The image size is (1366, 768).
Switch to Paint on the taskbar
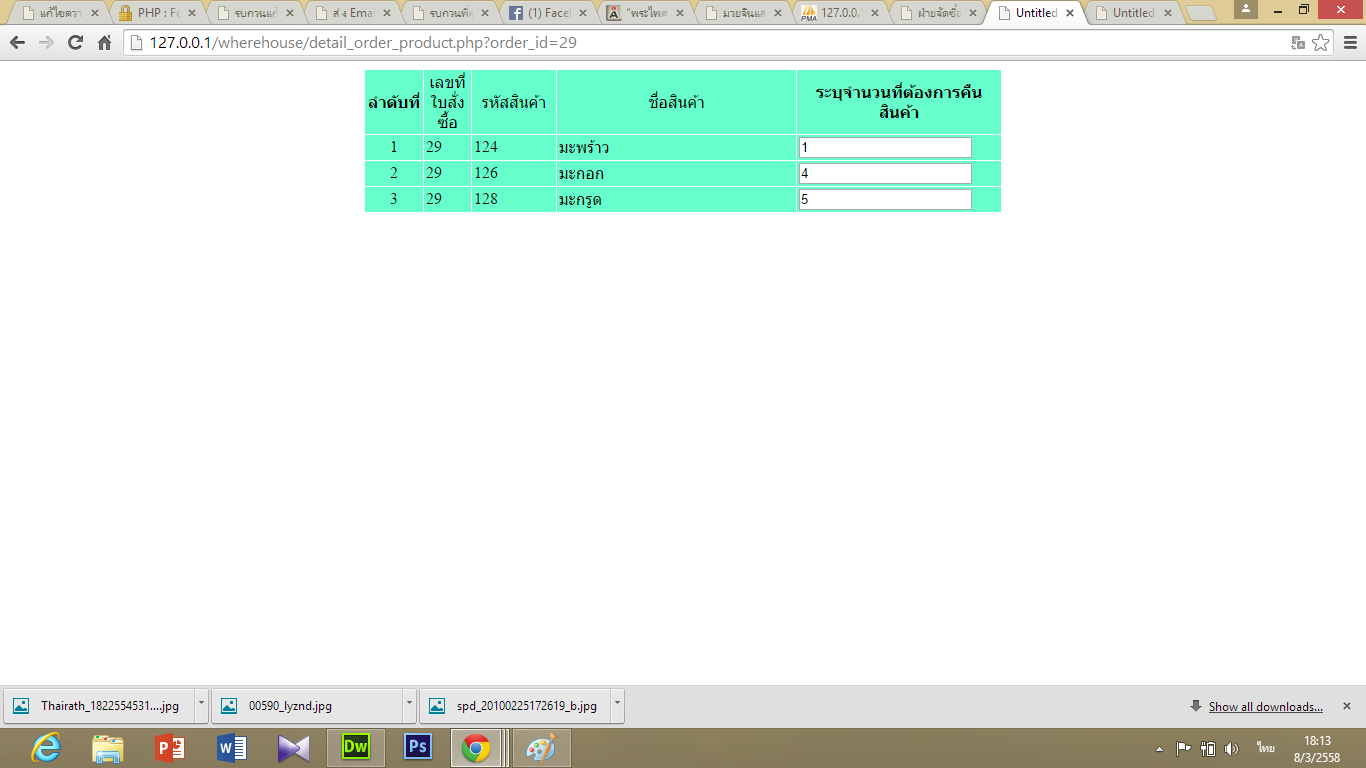pyautogui.click(x=541, y=747)
